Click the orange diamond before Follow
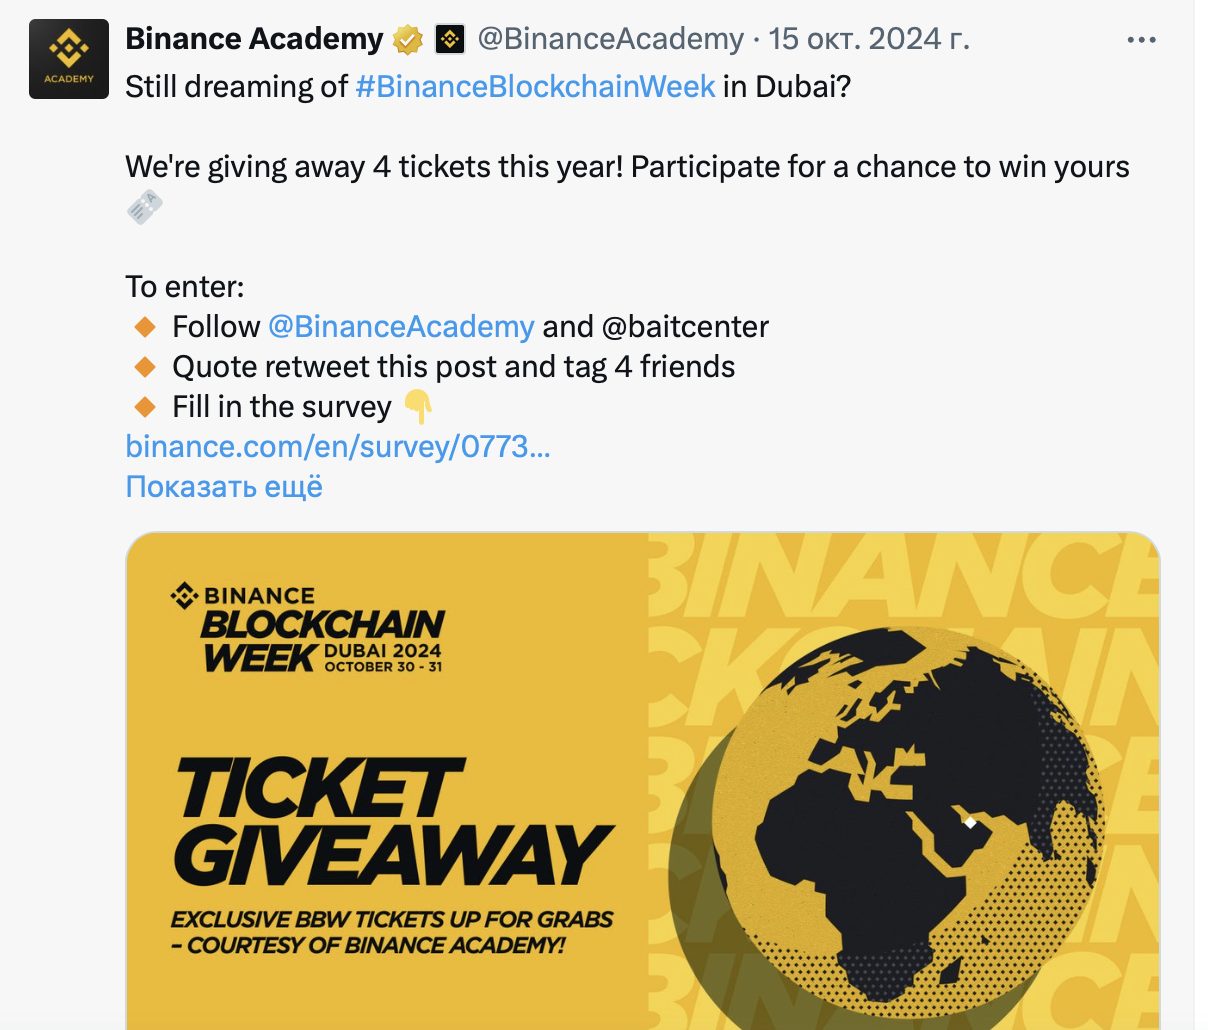This screenshot has width=1208, height=1030. tap(145, 327)
